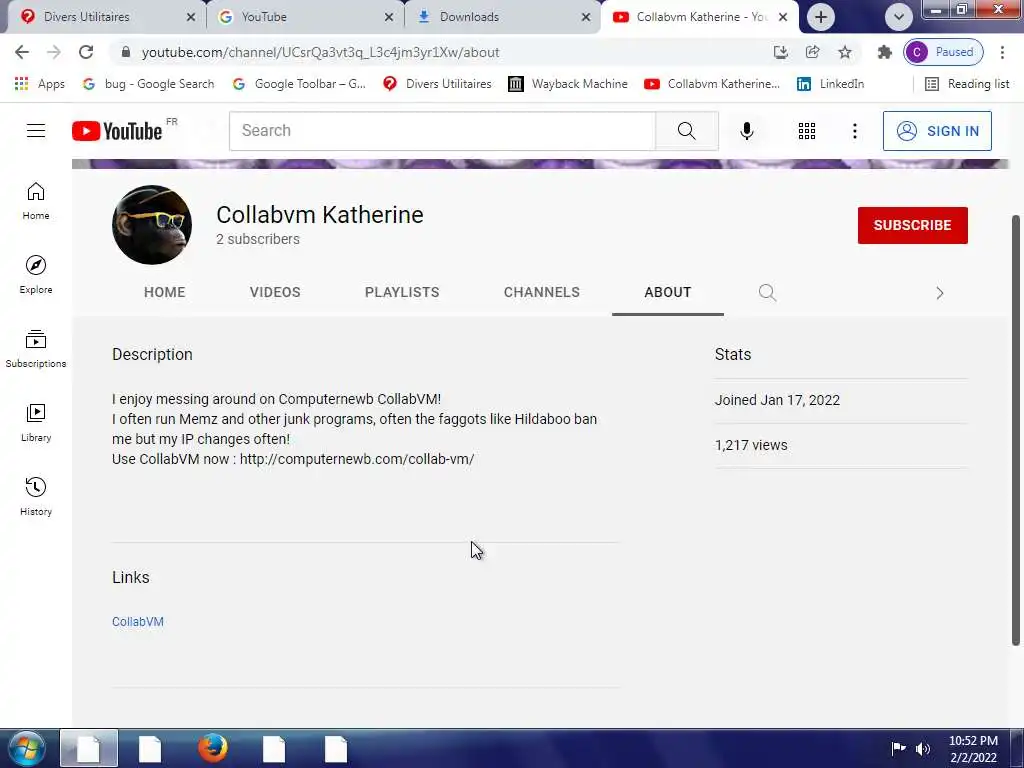The image size is (1024, 768).
Task: Open the CollabVM link
Action: [138, 622]
